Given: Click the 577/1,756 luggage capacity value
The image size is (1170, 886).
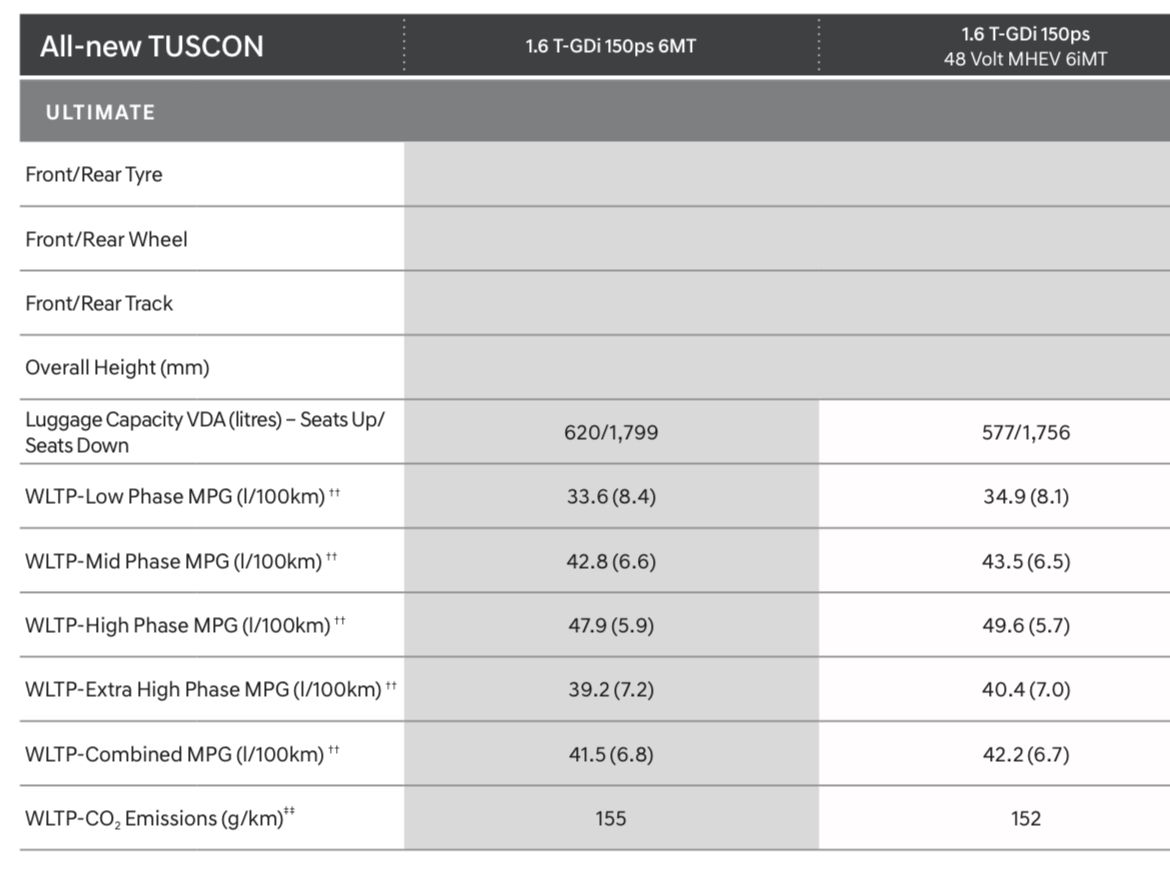Looking at the screenshot, I should (x=1025, y=433).
